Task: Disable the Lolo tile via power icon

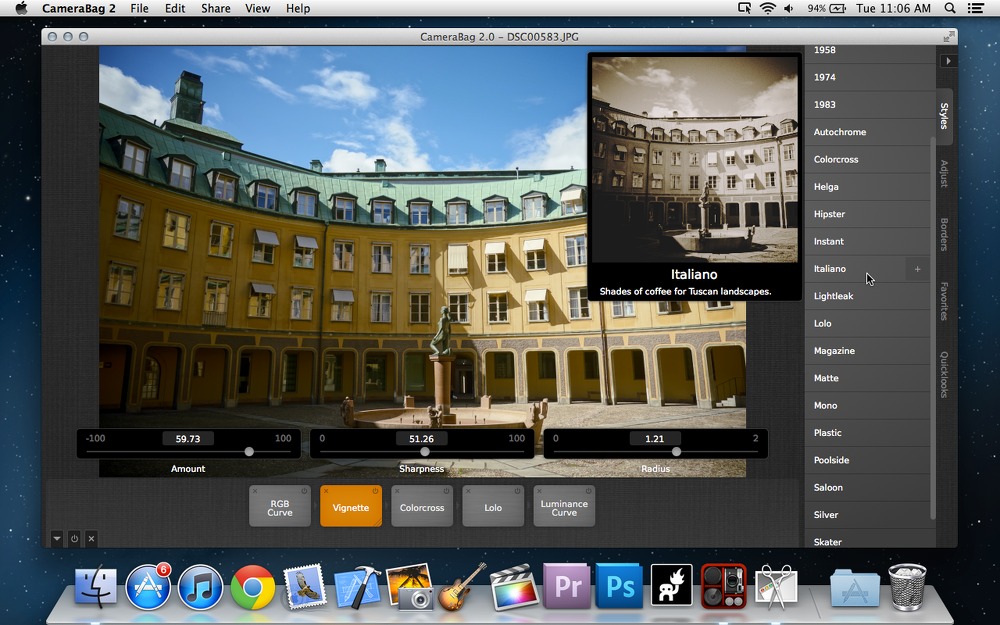Action: 517,491
